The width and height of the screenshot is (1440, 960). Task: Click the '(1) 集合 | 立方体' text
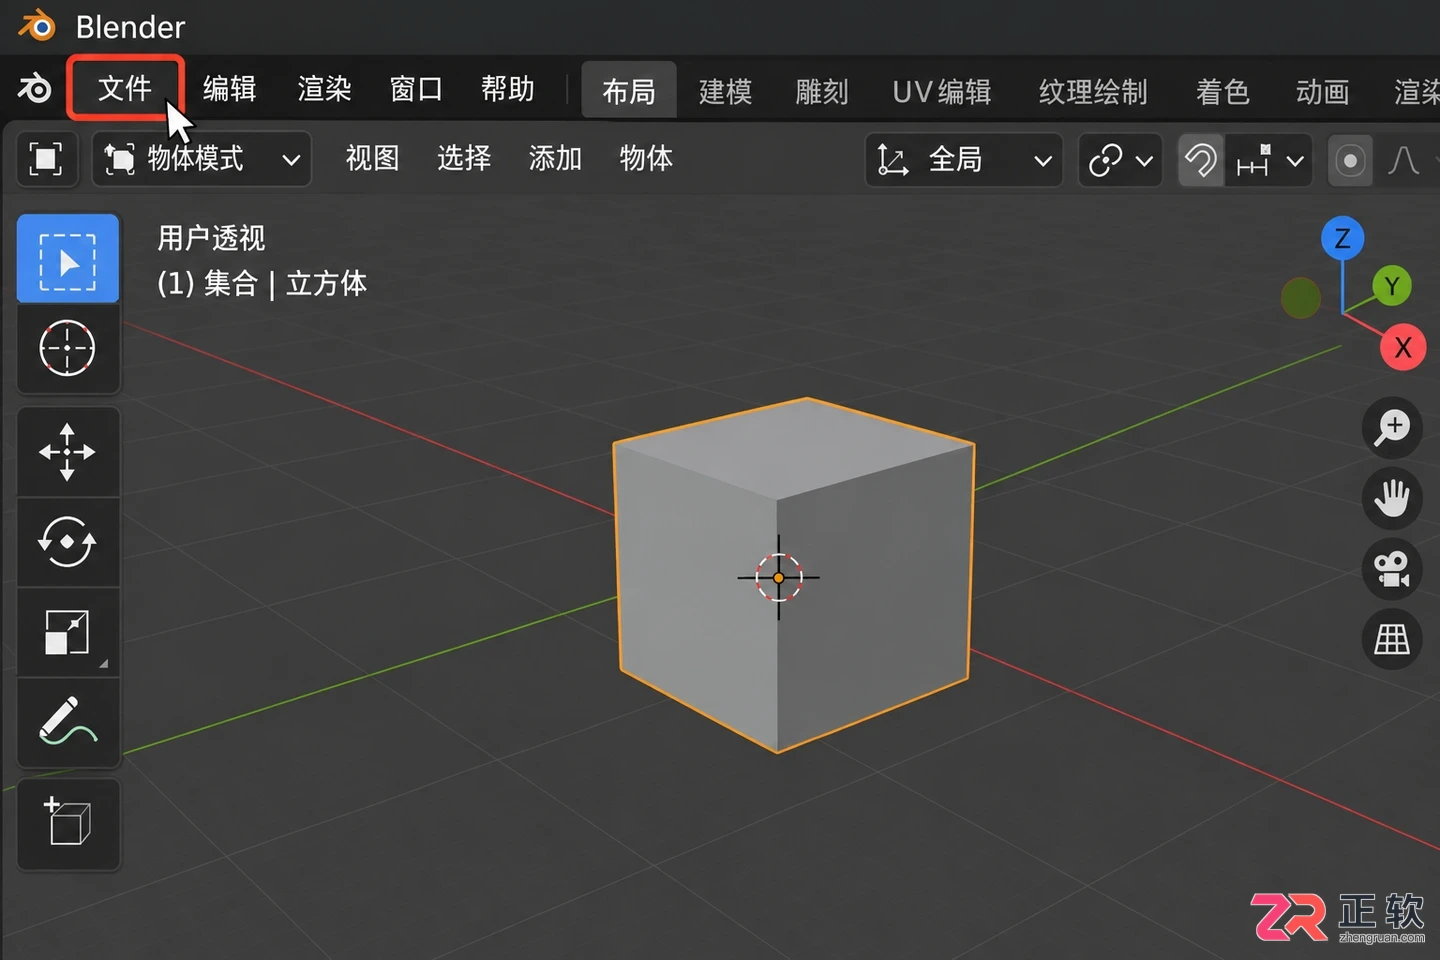click(262, 284)
